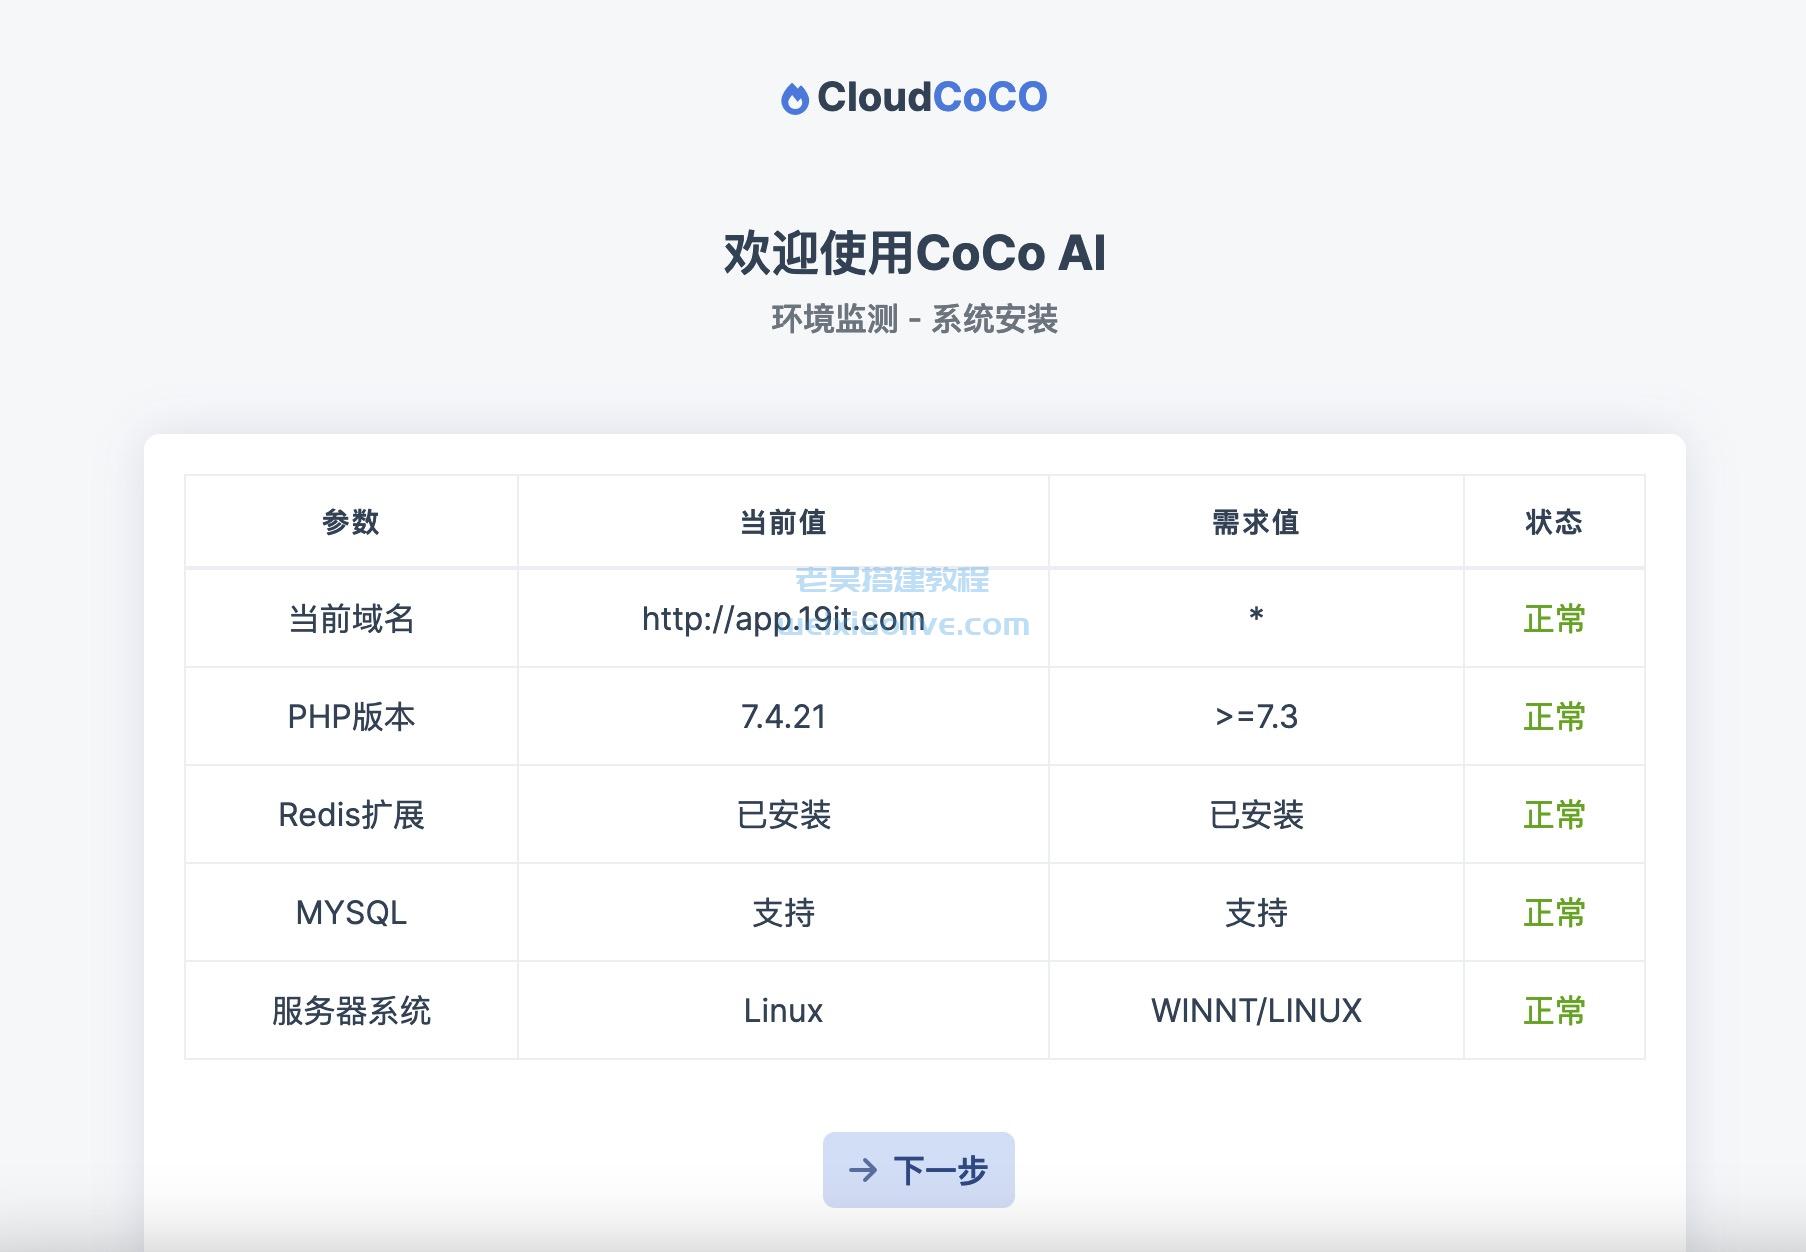Select the 环境监测 - 系统安装 subtitle
The width and height of the screenshot is (1806, 1252).
coord(914,319)
